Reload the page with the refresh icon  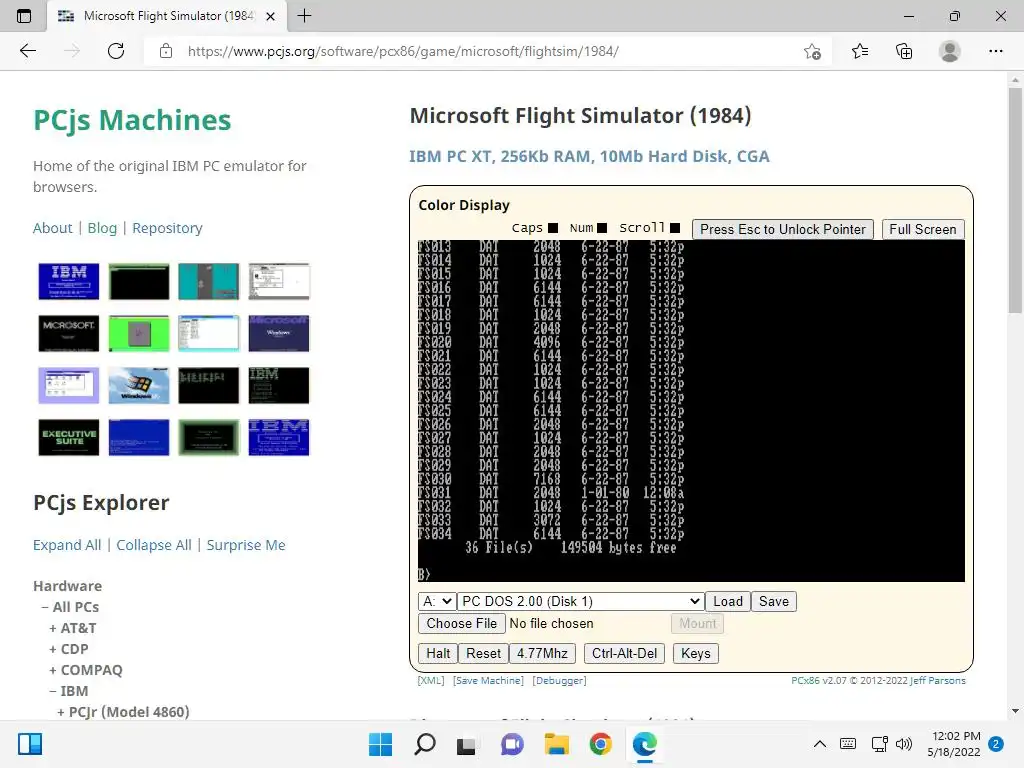click(x=116, y=51)
